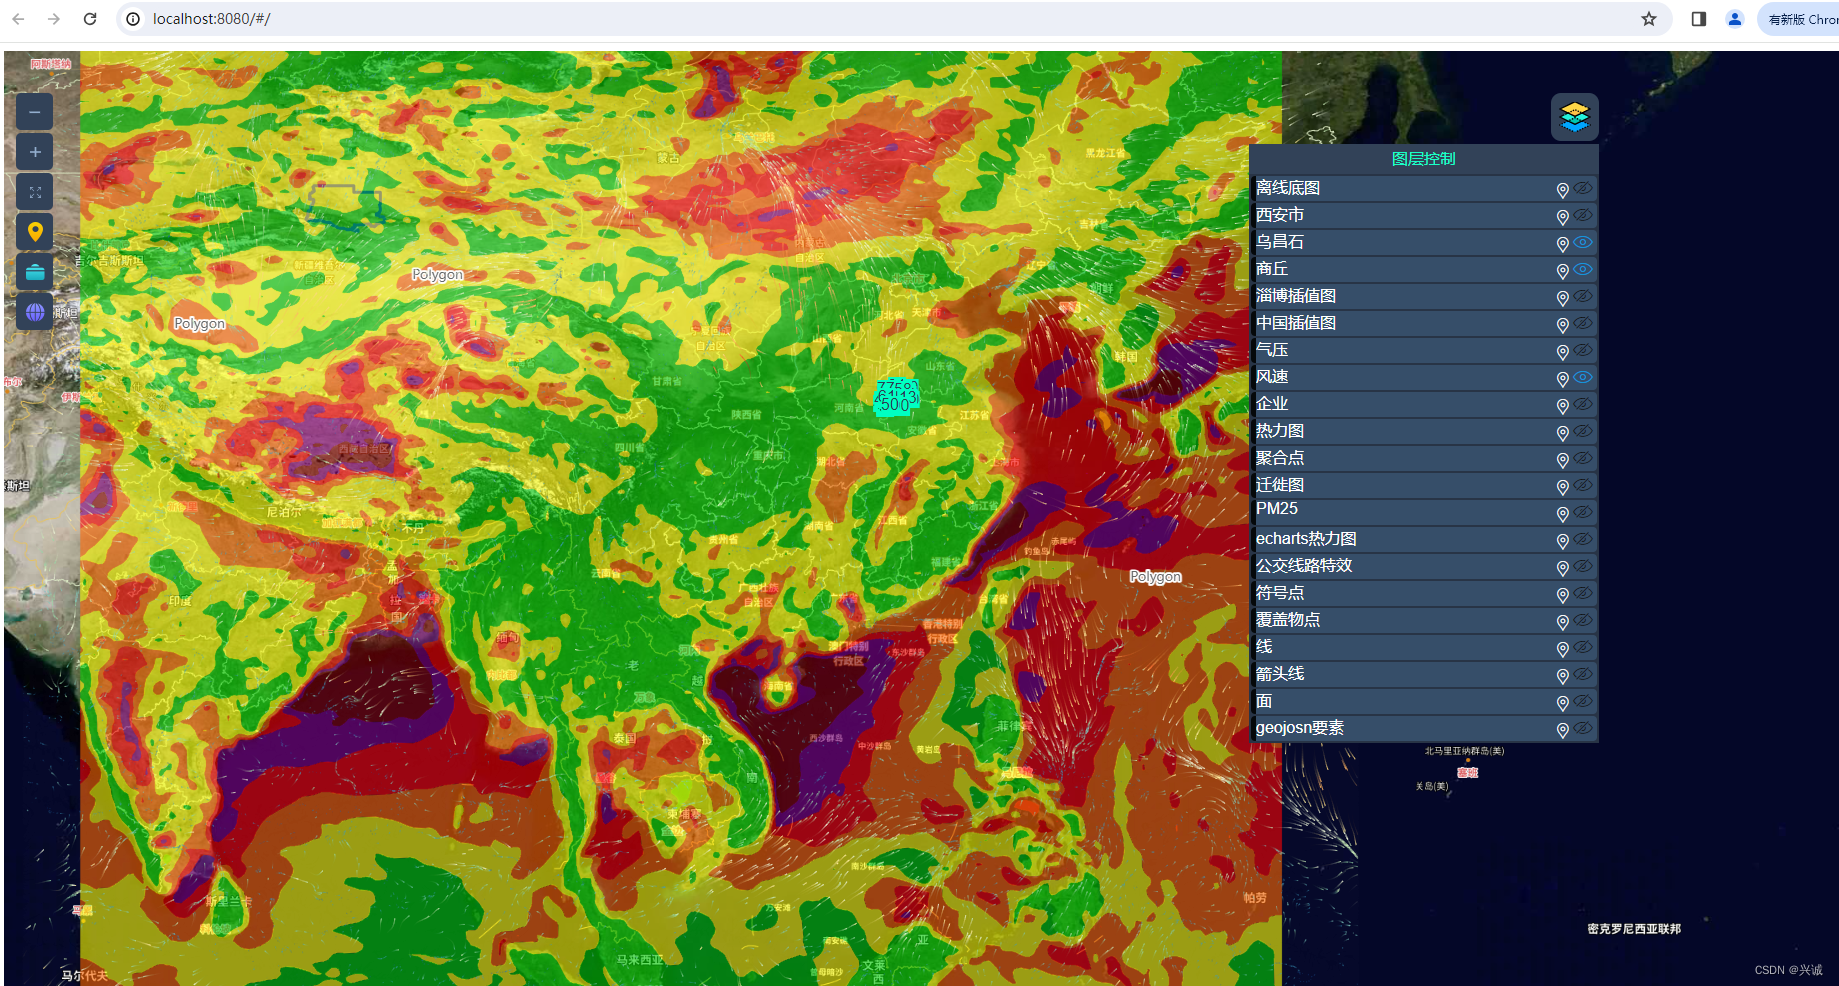The height and width of the screenshot is (986, 1839).
Task: Locate the 热力图 layer with pin icon
Action: [1562, 433]
